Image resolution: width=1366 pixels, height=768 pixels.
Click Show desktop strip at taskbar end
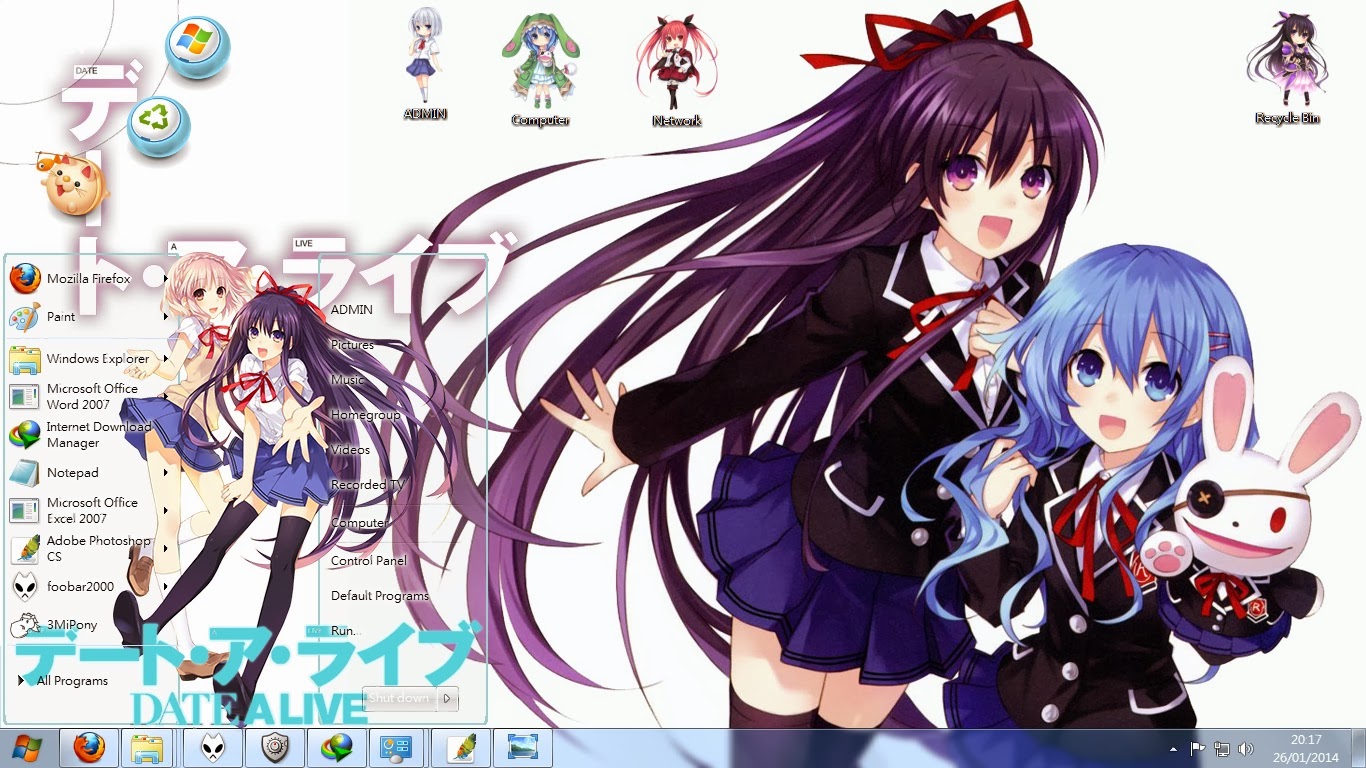pyautogui.click(x=1358, y=748)
